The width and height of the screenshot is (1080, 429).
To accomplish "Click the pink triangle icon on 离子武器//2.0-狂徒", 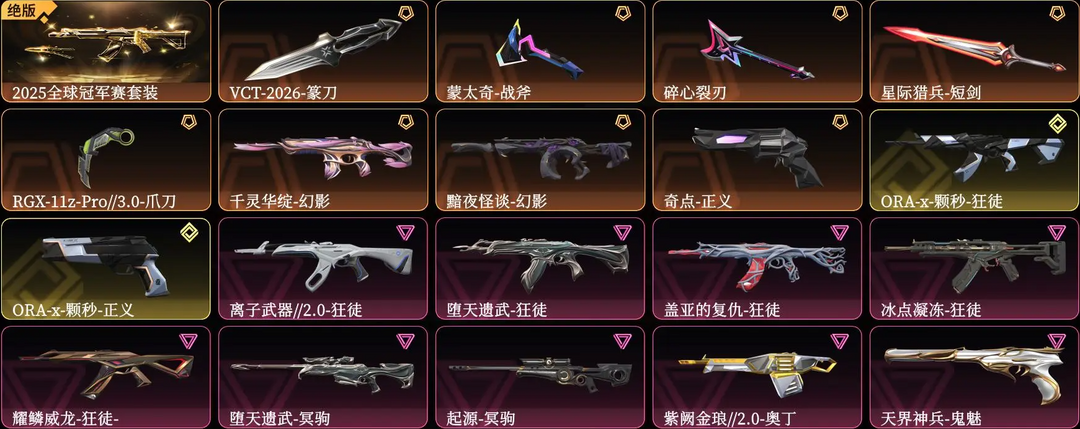I will pos(406,232).
